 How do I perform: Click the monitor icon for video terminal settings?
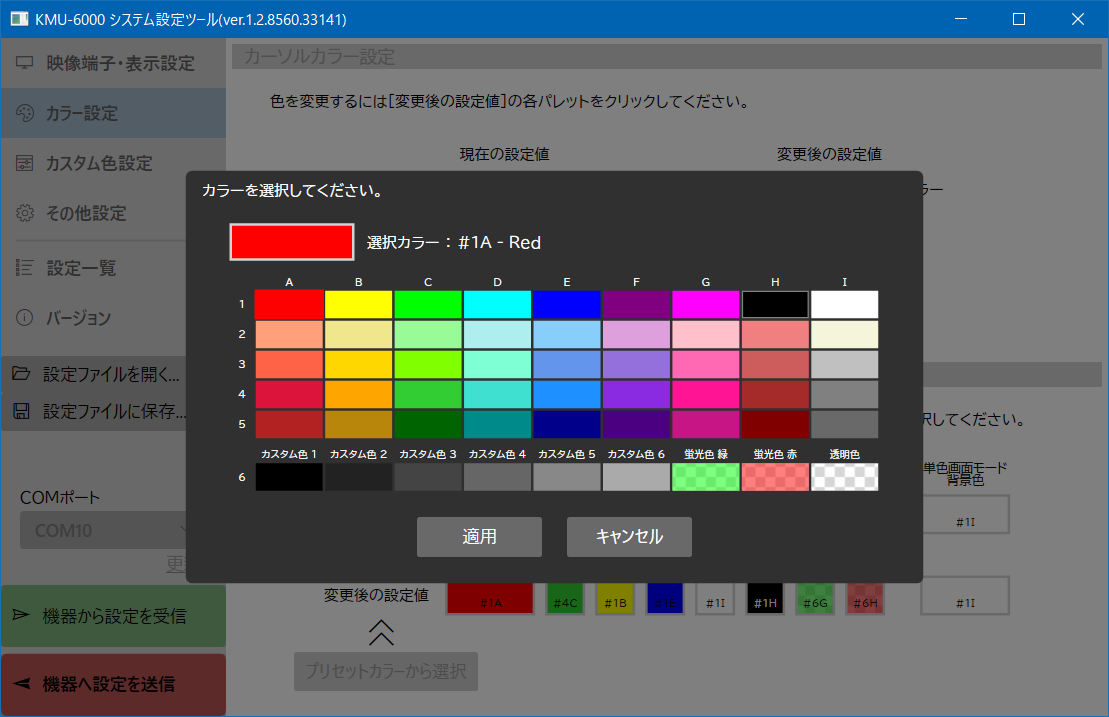25,63
